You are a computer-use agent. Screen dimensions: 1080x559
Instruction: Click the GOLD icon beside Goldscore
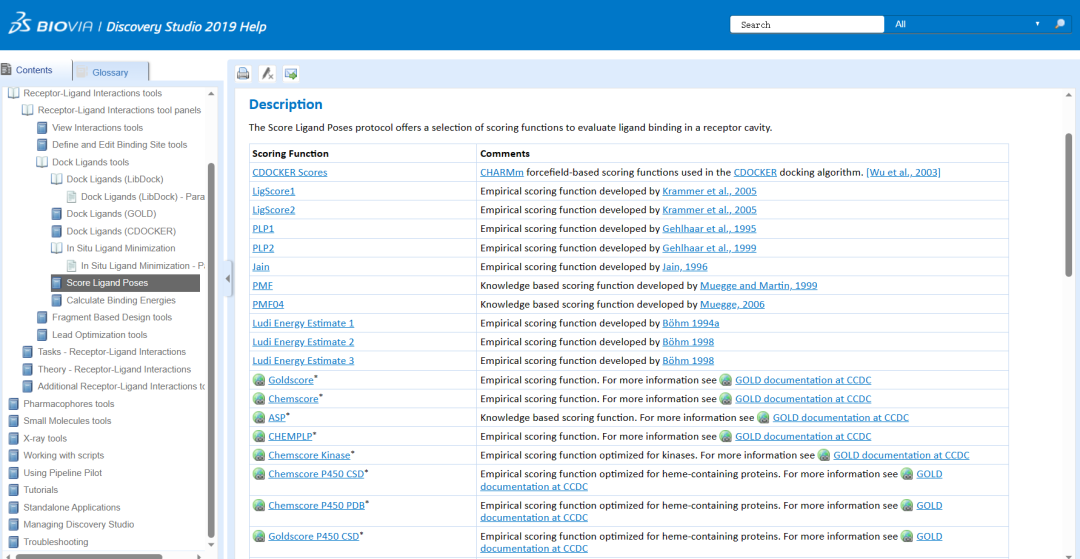click(259, 380)
